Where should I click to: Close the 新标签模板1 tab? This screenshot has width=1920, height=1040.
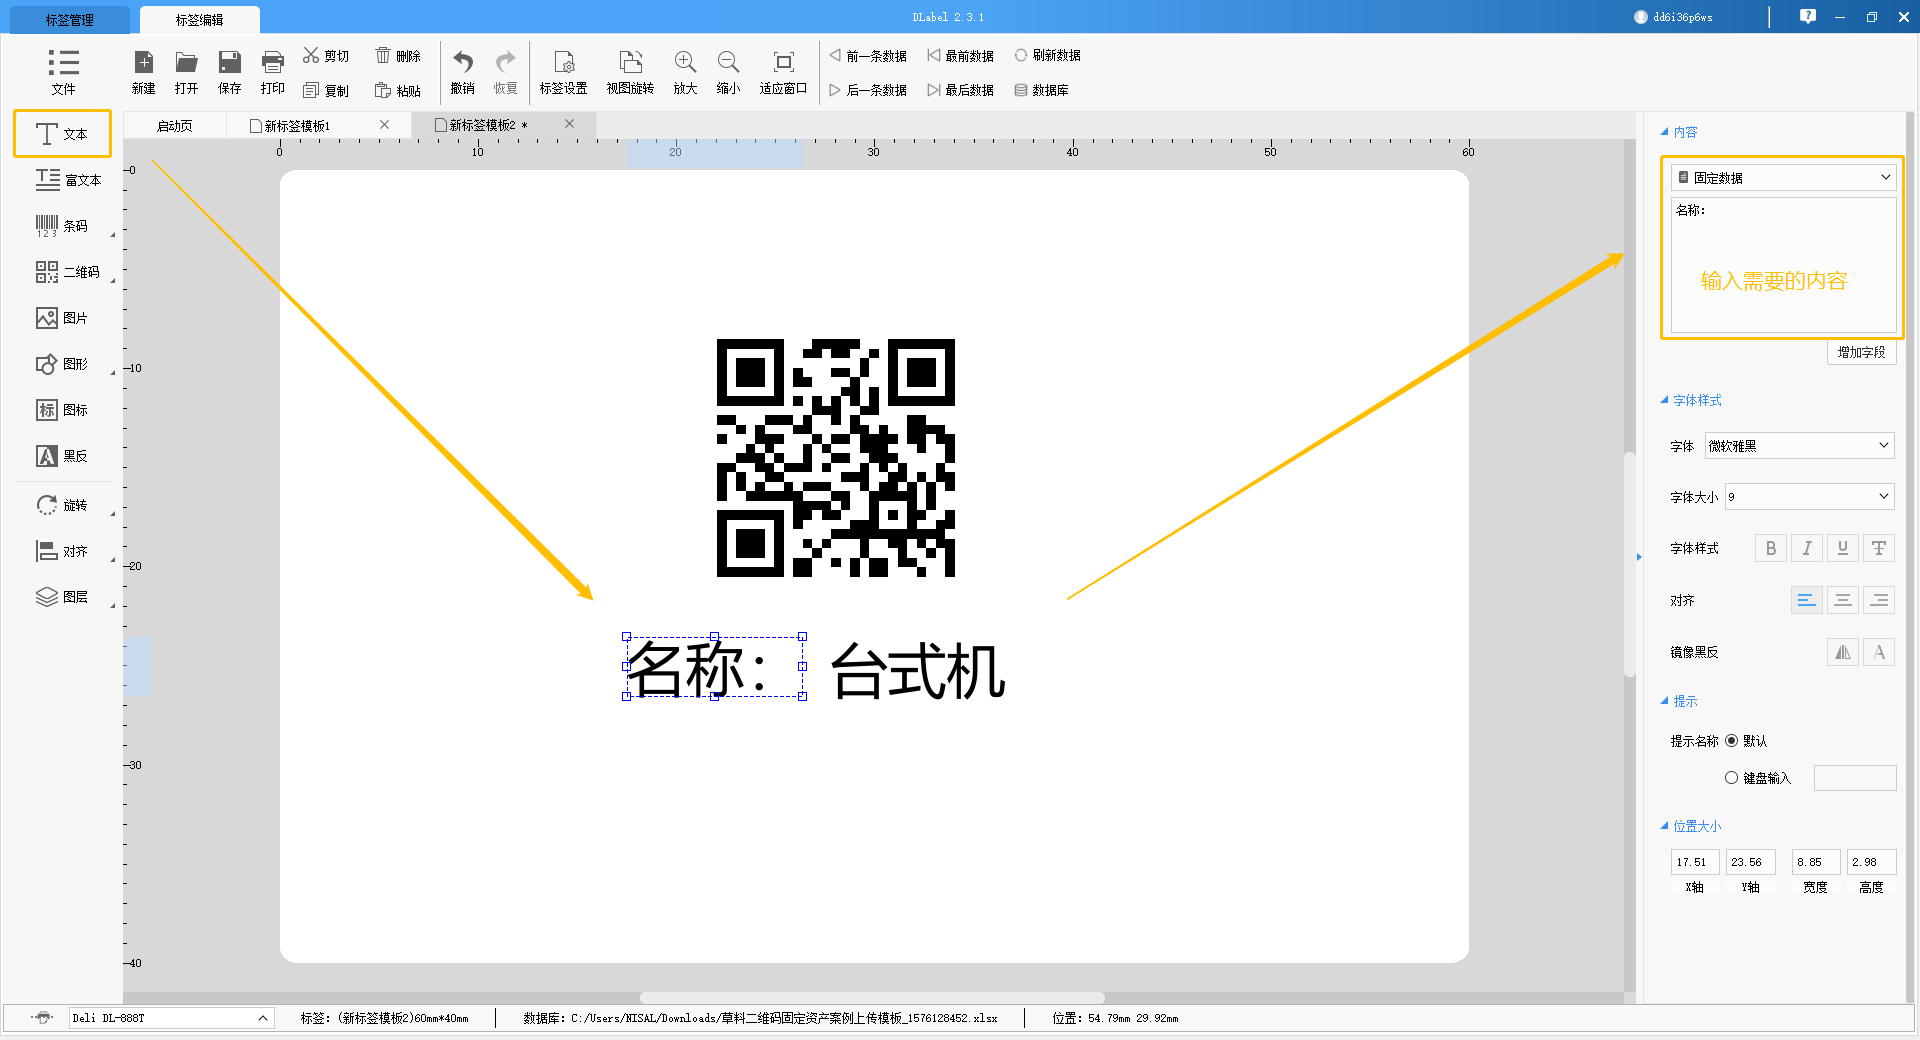pos(384,125)
